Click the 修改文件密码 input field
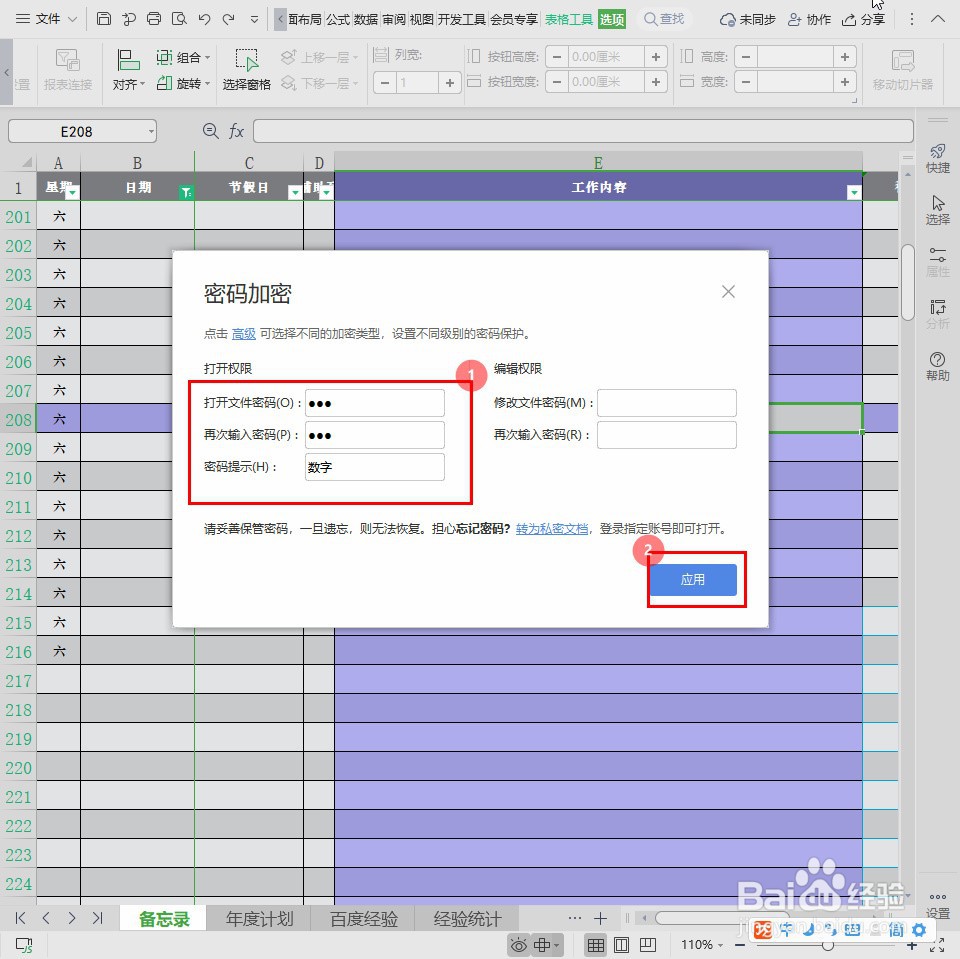 point(667,403)
